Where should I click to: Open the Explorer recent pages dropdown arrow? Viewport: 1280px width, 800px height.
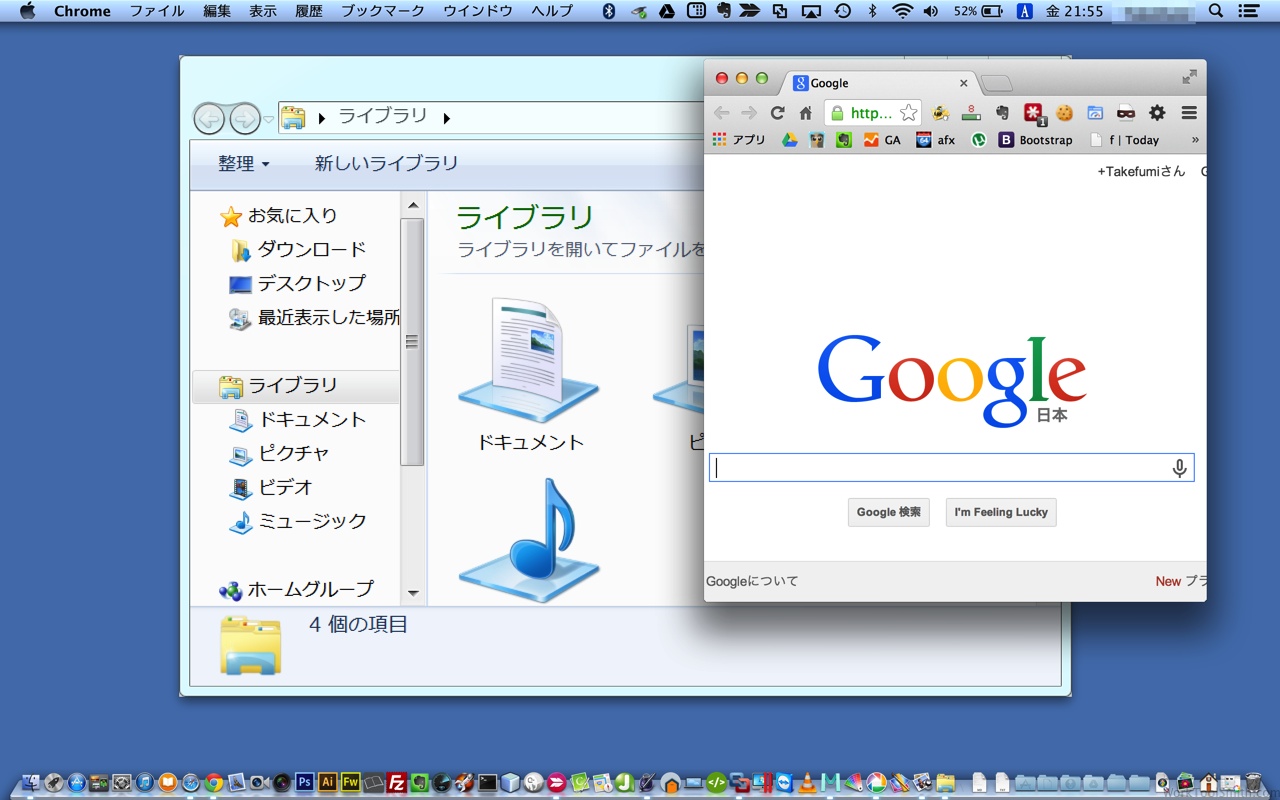269,119
